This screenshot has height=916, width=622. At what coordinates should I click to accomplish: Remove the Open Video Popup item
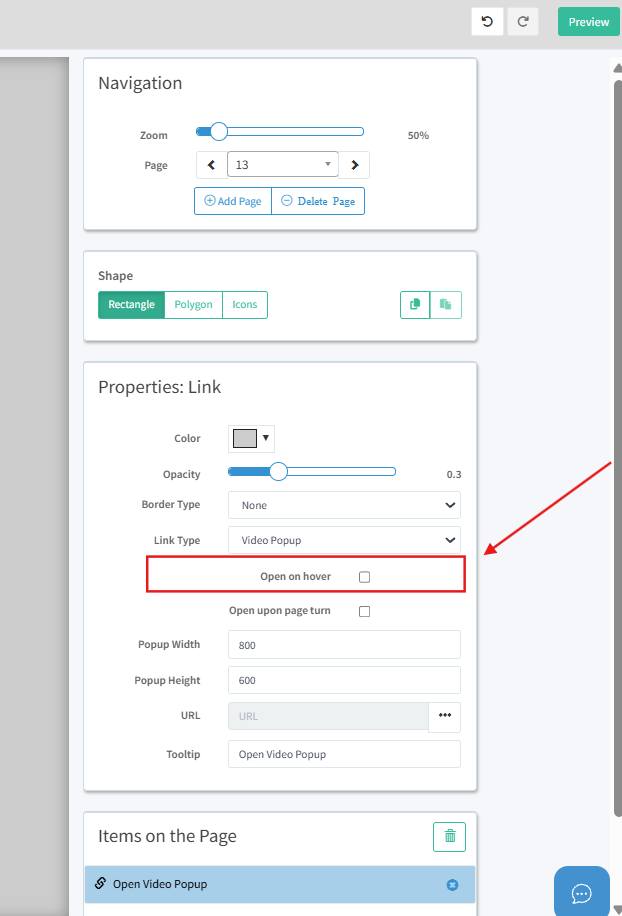click(x=451, y=884)
